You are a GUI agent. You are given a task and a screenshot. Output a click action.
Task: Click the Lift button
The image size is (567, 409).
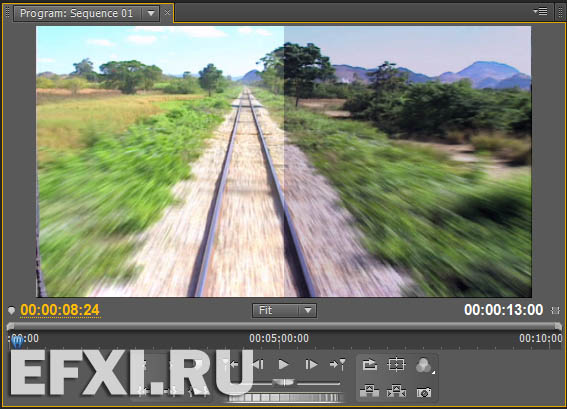tap(370, 391)
